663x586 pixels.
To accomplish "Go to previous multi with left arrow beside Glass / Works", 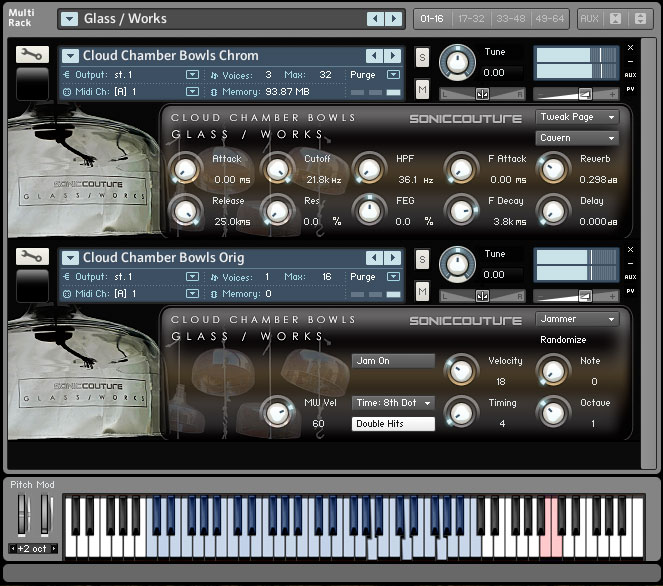I will [x=375, y=19].
